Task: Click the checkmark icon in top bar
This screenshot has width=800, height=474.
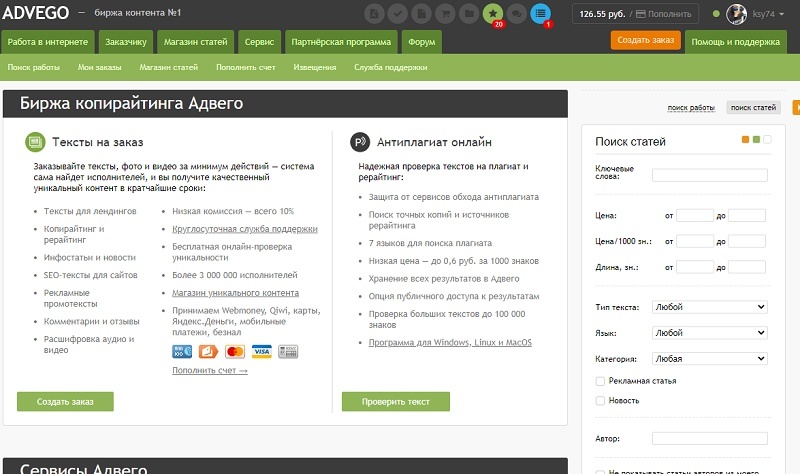Action: [398, 14]
